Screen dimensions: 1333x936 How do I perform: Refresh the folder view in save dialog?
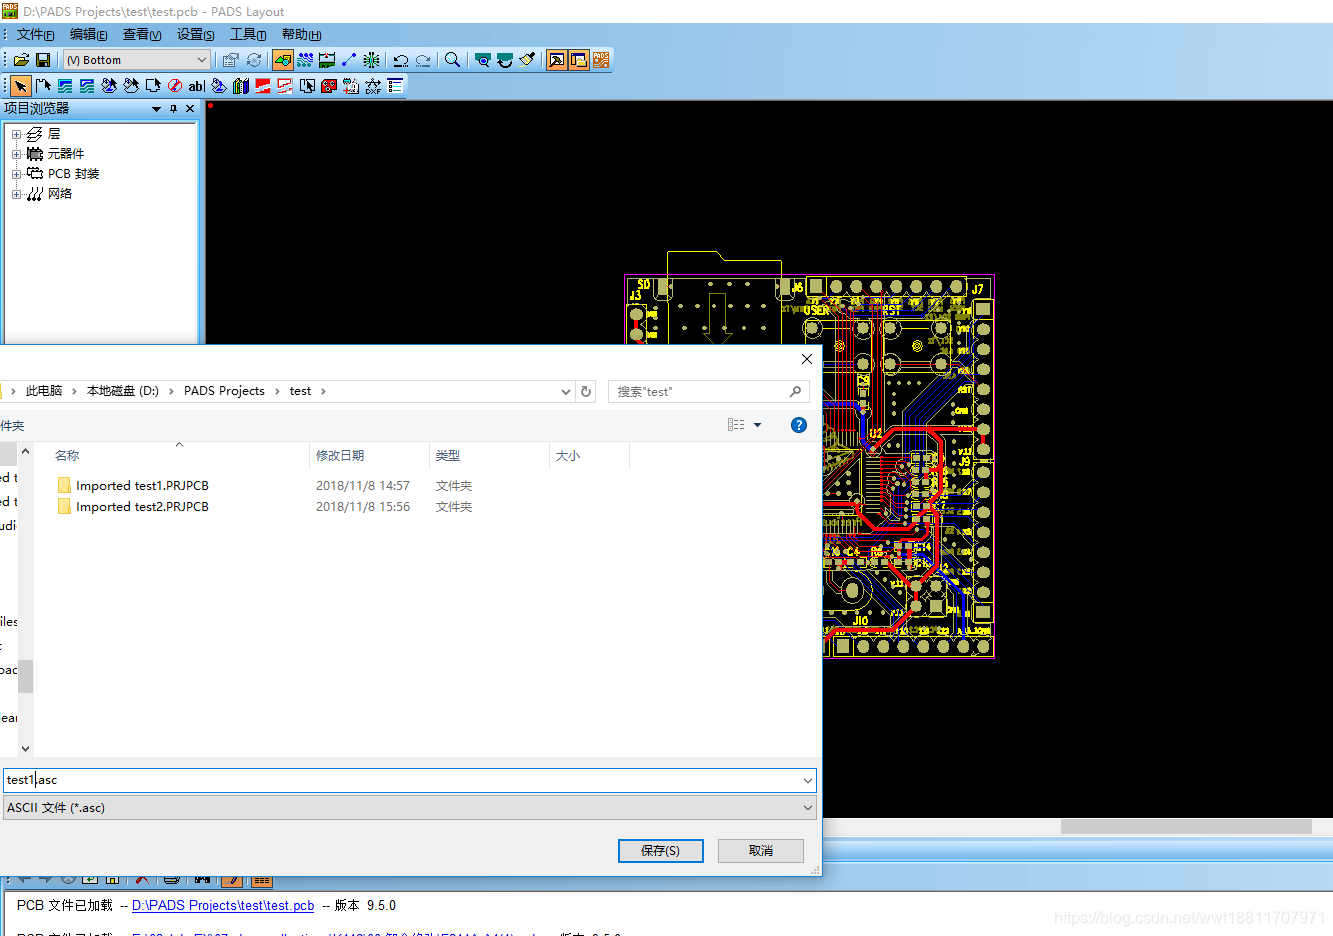point(586,391)
